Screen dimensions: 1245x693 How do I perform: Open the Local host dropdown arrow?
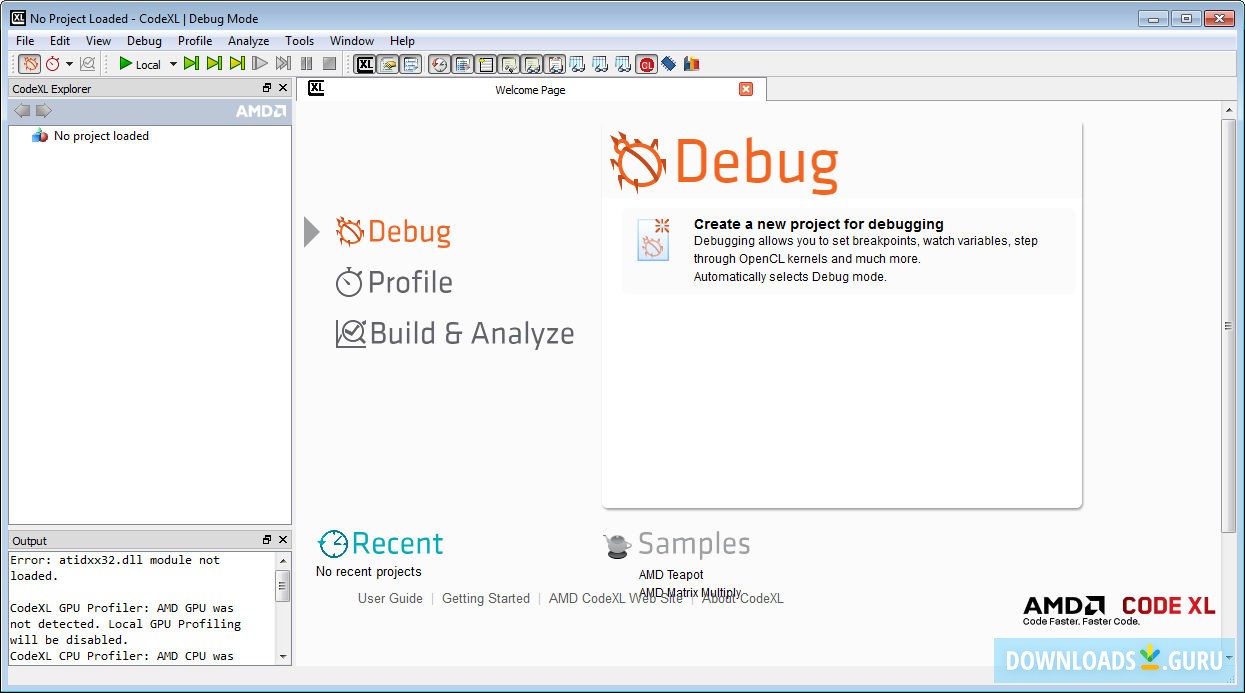172,64
